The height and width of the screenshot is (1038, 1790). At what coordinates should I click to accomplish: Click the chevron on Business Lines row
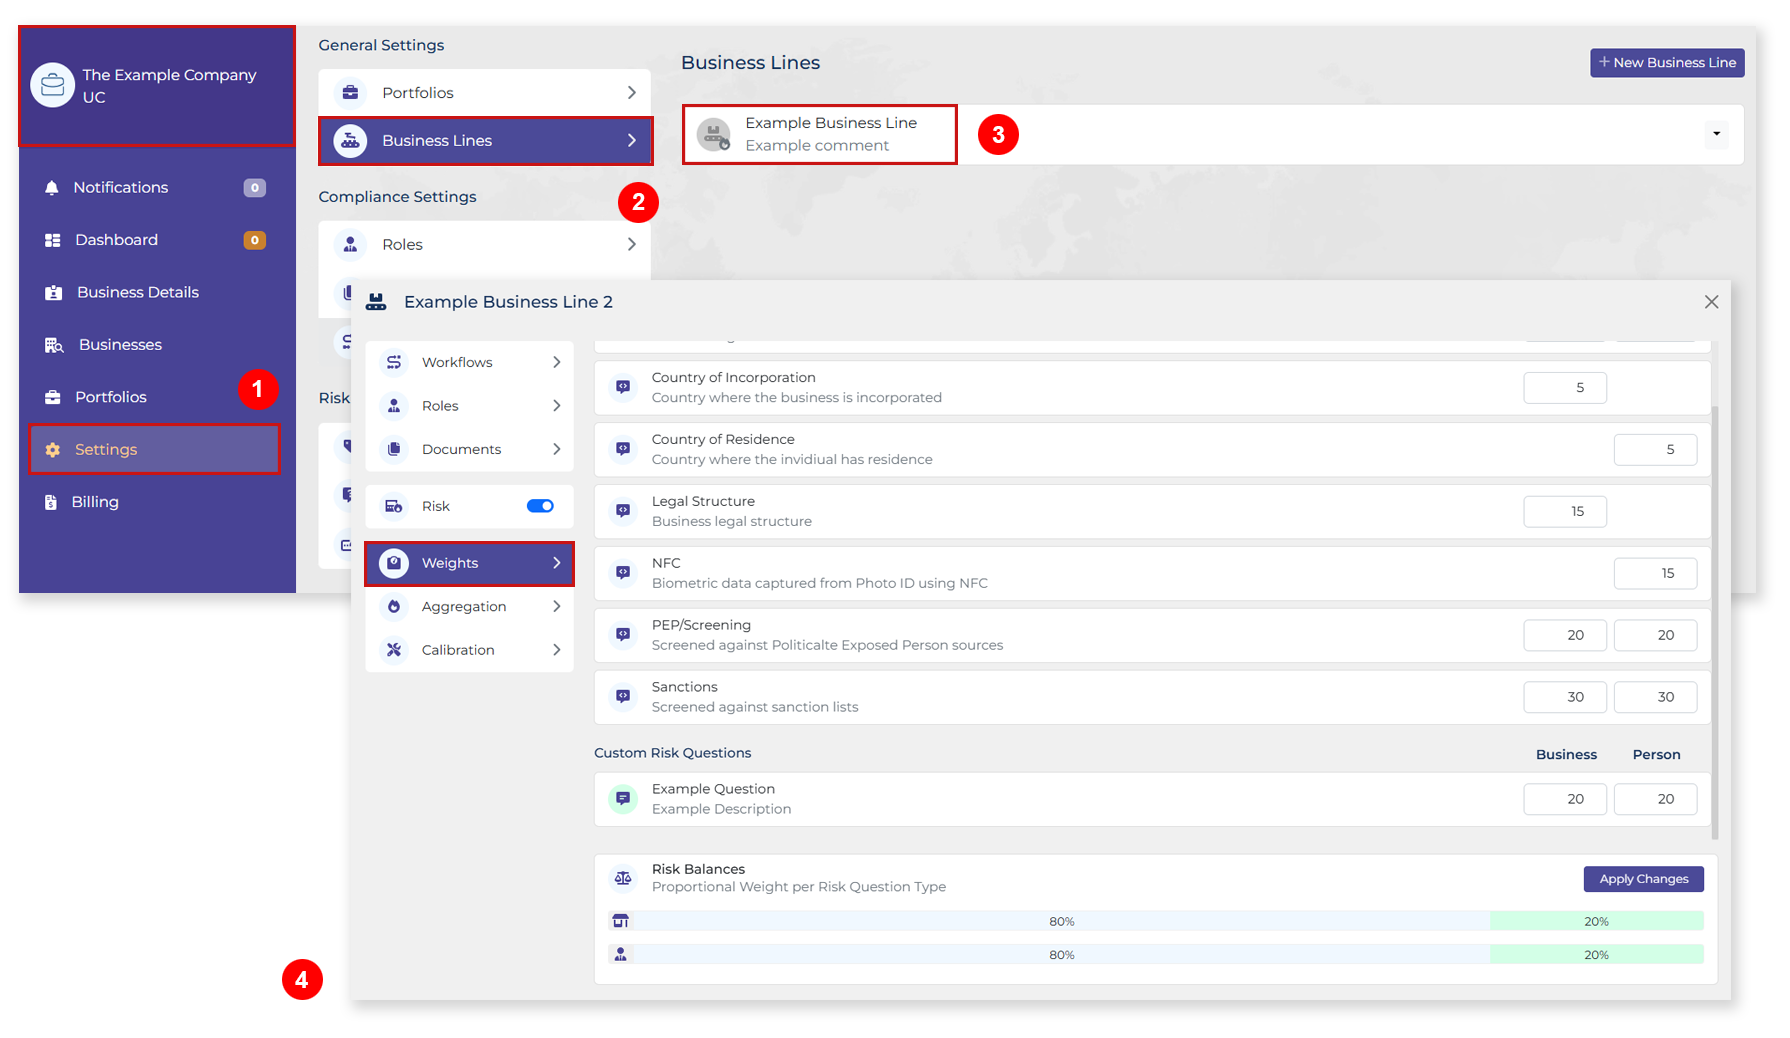point(632,141)
